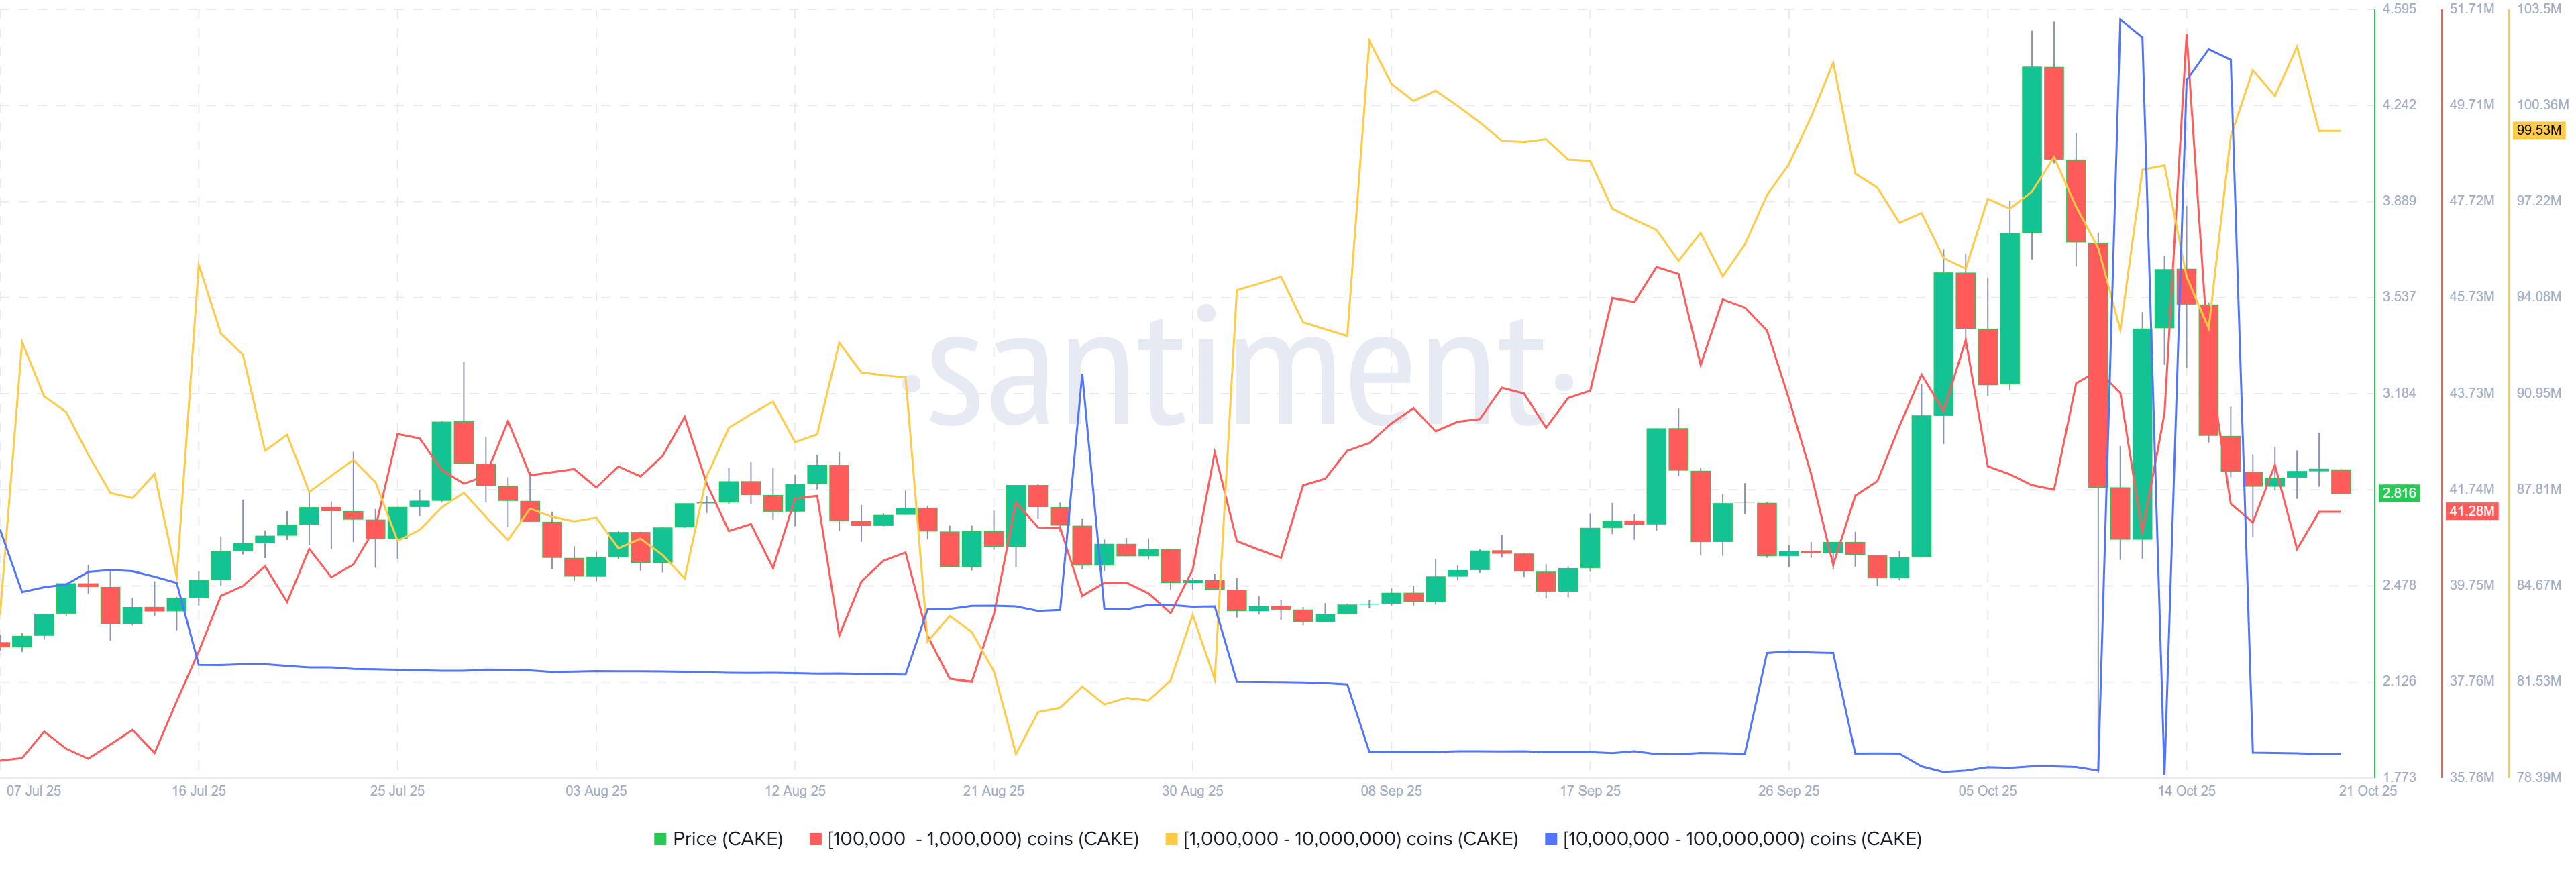Click the blue 10,000,000 - 100,000,000 coins legend swatch

point(1551,839)
